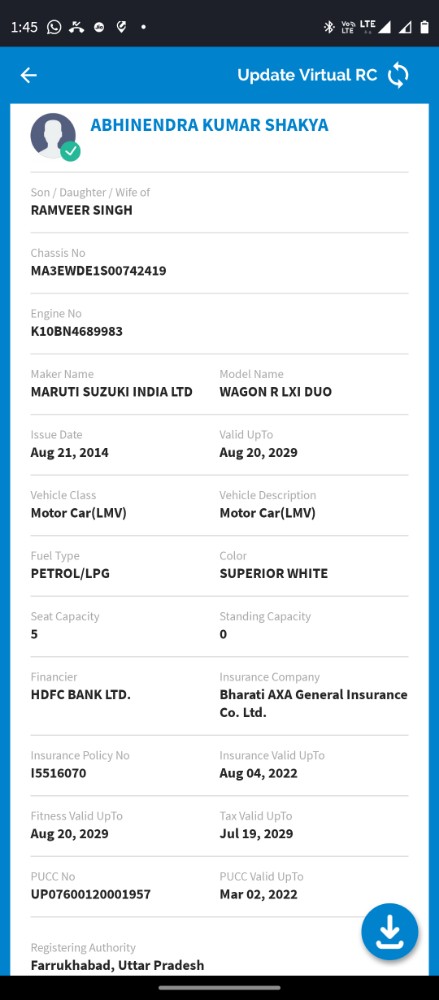The width and height of the screenshot is (439, 1000).
Task: Tap the blue download floating button
Action: coord(390,932)
